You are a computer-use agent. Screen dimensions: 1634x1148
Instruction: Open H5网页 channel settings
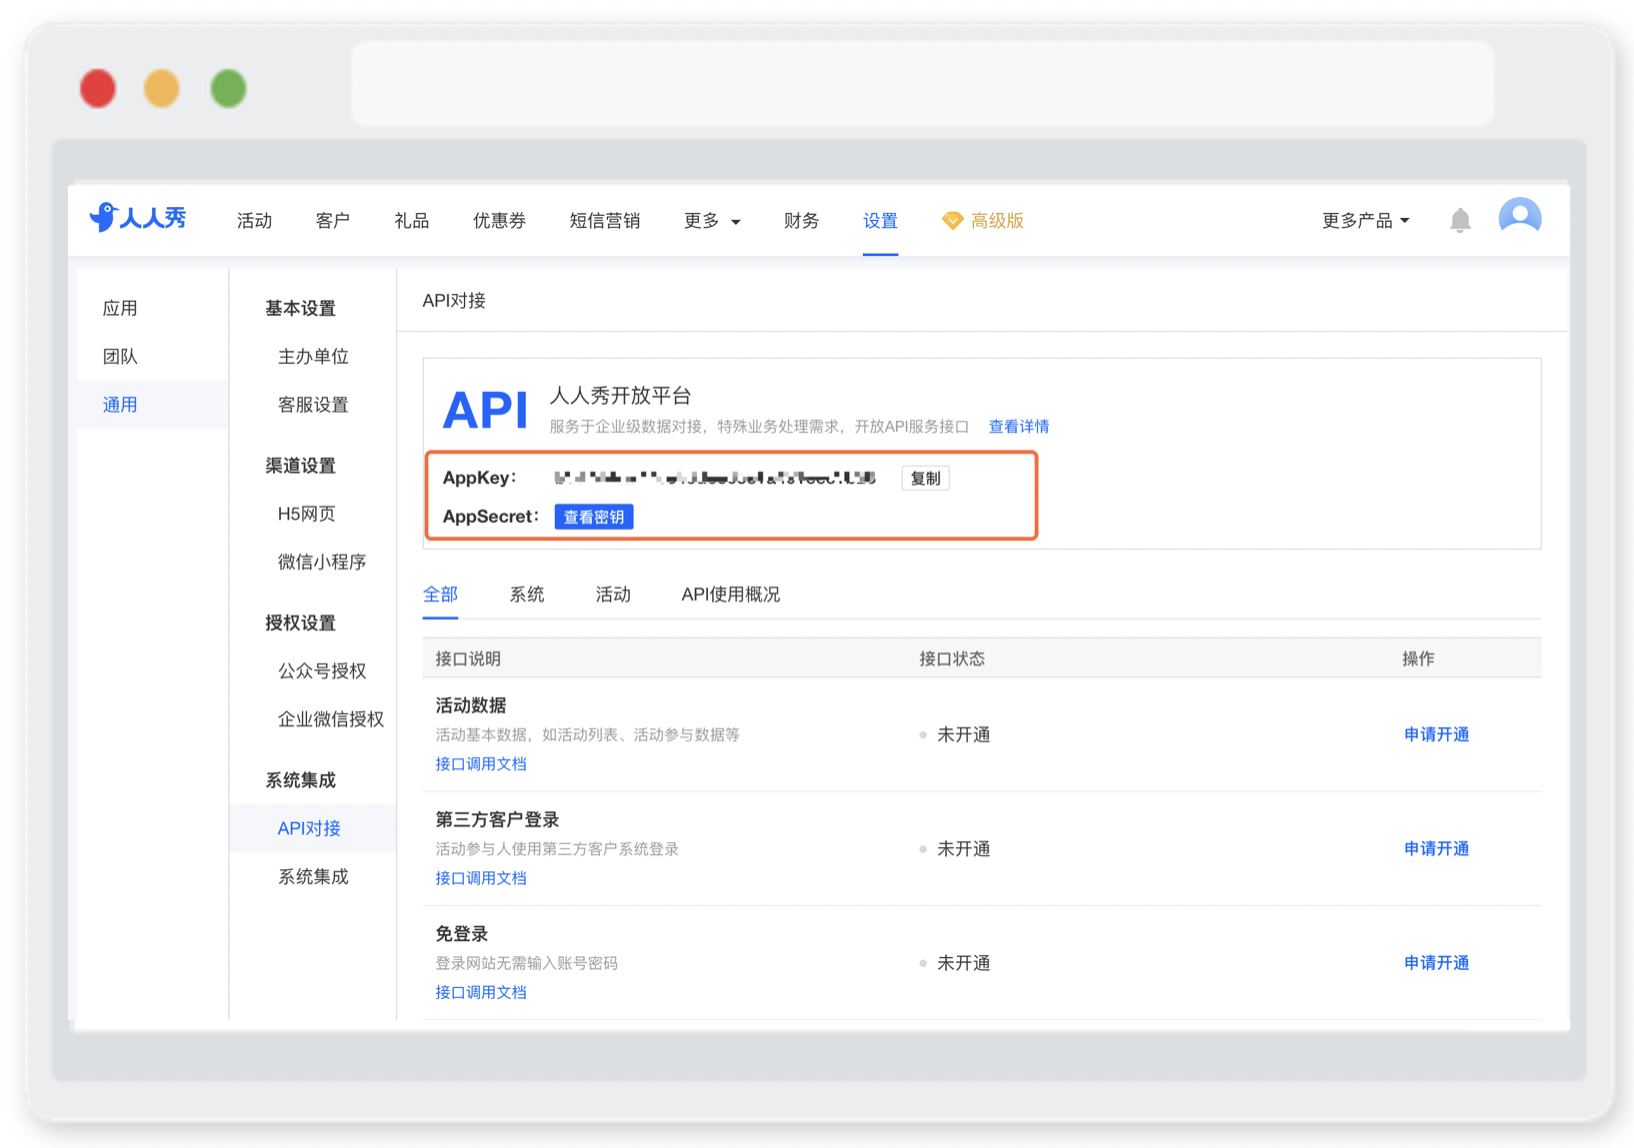[x=306, y=513]
